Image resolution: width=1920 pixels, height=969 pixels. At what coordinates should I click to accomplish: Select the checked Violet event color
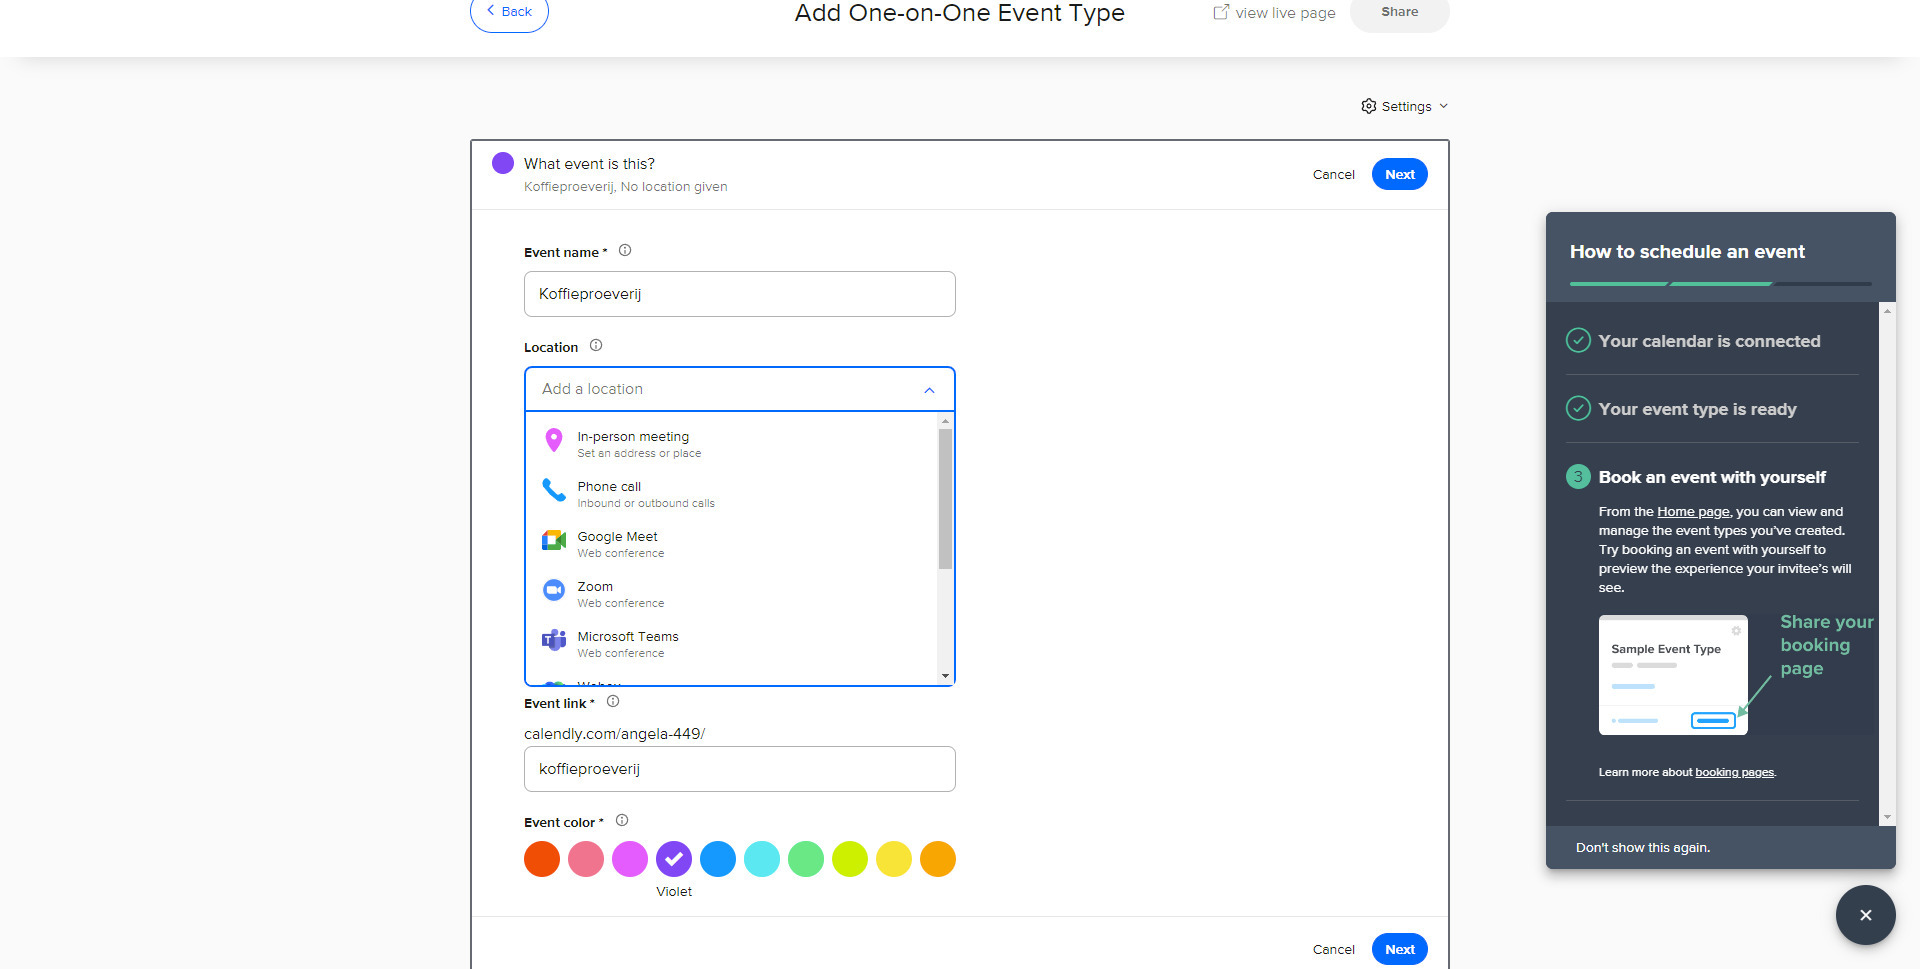click(674, 859)
